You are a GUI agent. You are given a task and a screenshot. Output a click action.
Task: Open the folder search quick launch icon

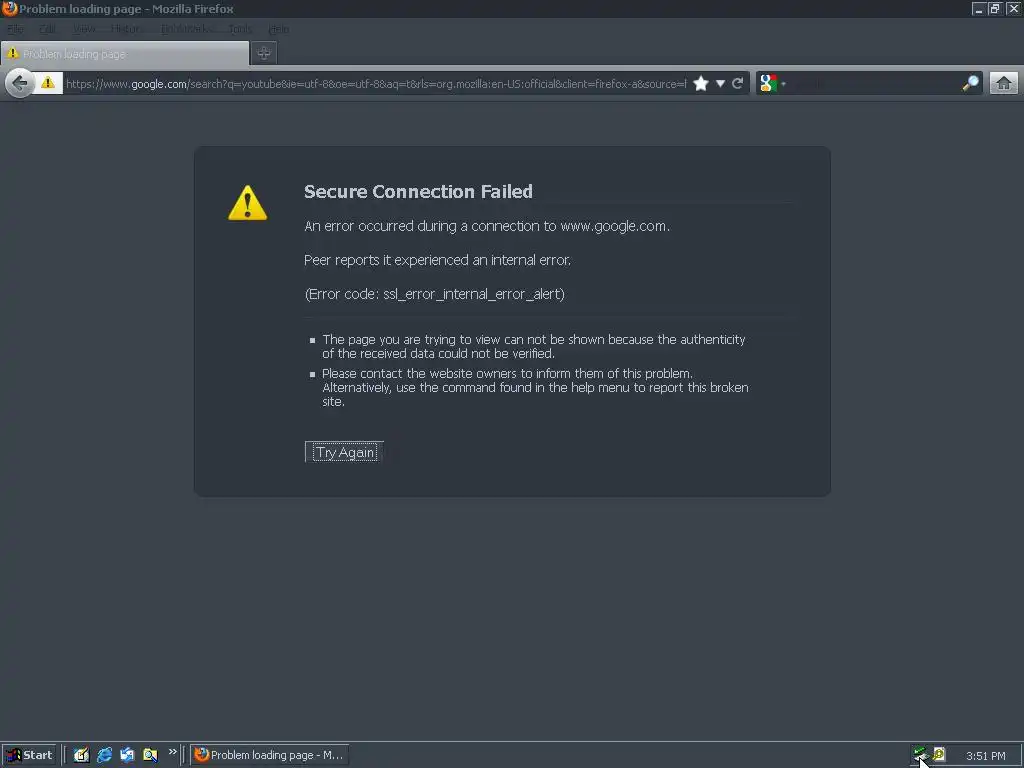[150, 755]
